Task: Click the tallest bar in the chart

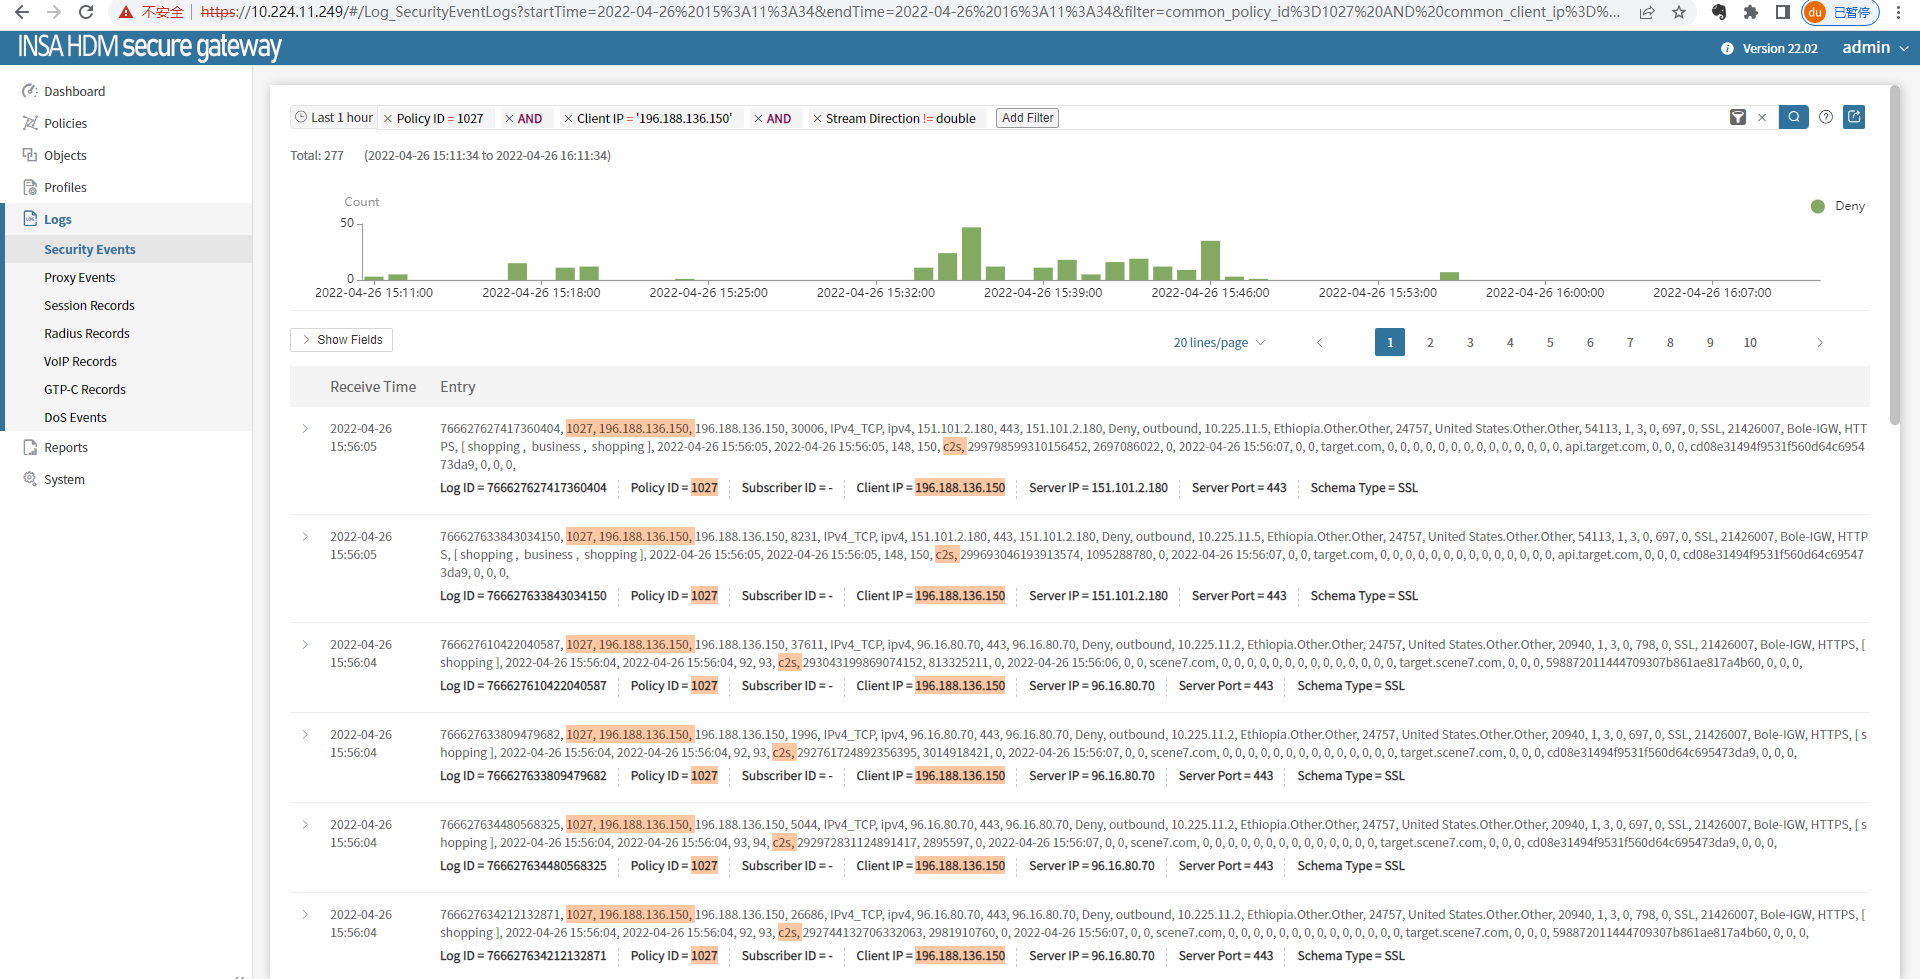Action: pos(971,254)
